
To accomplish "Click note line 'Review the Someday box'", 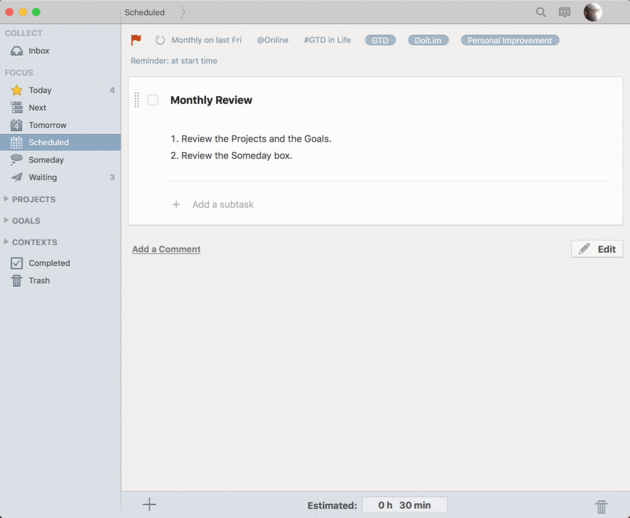I will point(236,156).
